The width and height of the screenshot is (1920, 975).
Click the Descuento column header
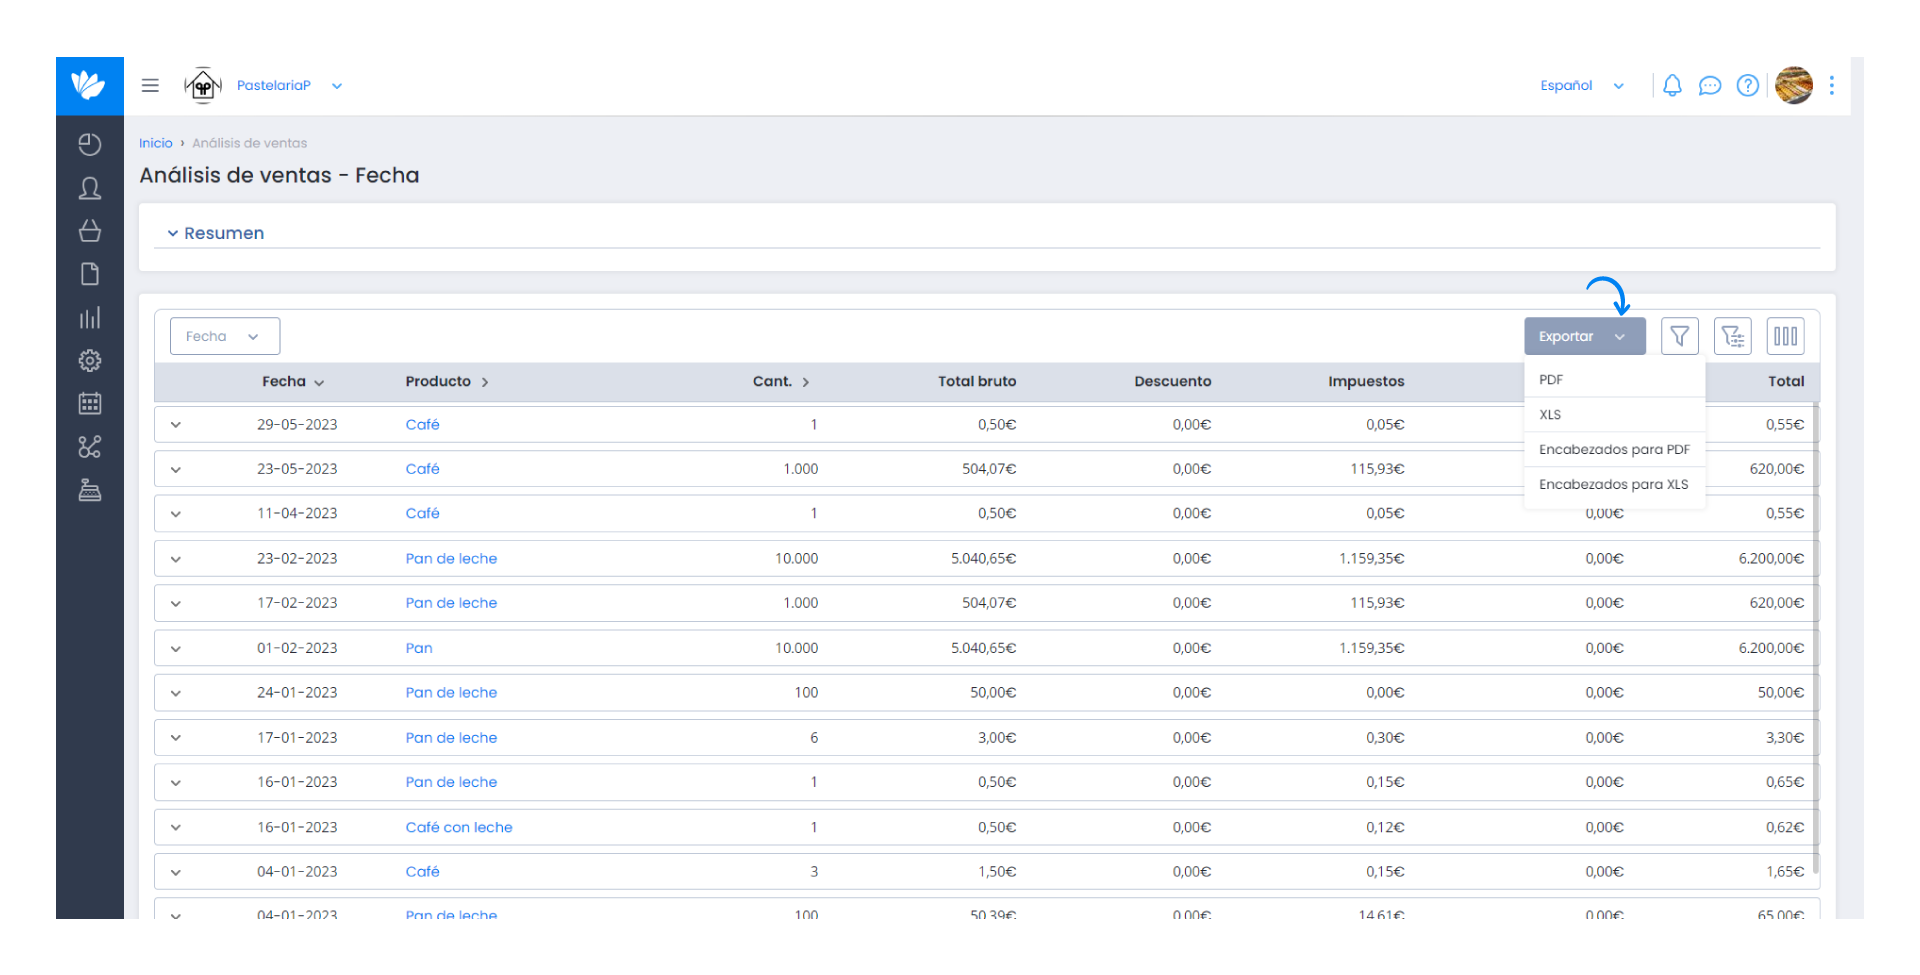tap(1172, 381)
